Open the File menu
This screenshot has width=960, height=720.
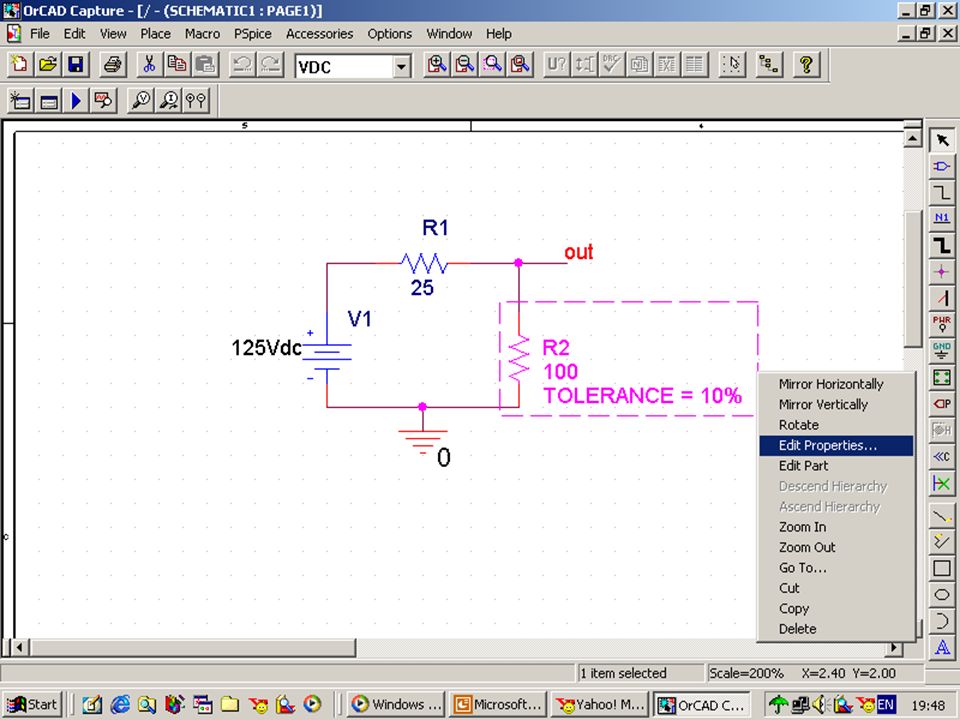[x=40, y=34]
